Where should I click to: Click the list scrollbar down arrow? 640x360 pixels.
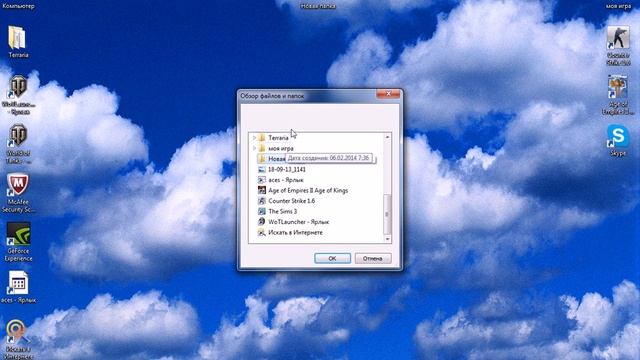tap(387, 239)
